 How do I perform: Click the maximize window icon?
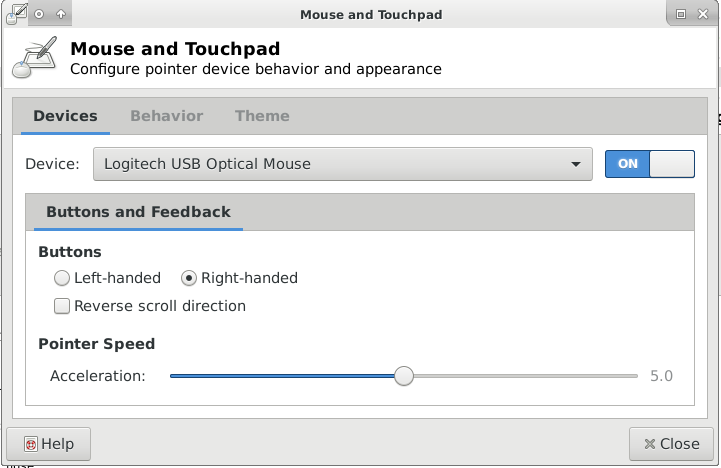pos(681,14)
